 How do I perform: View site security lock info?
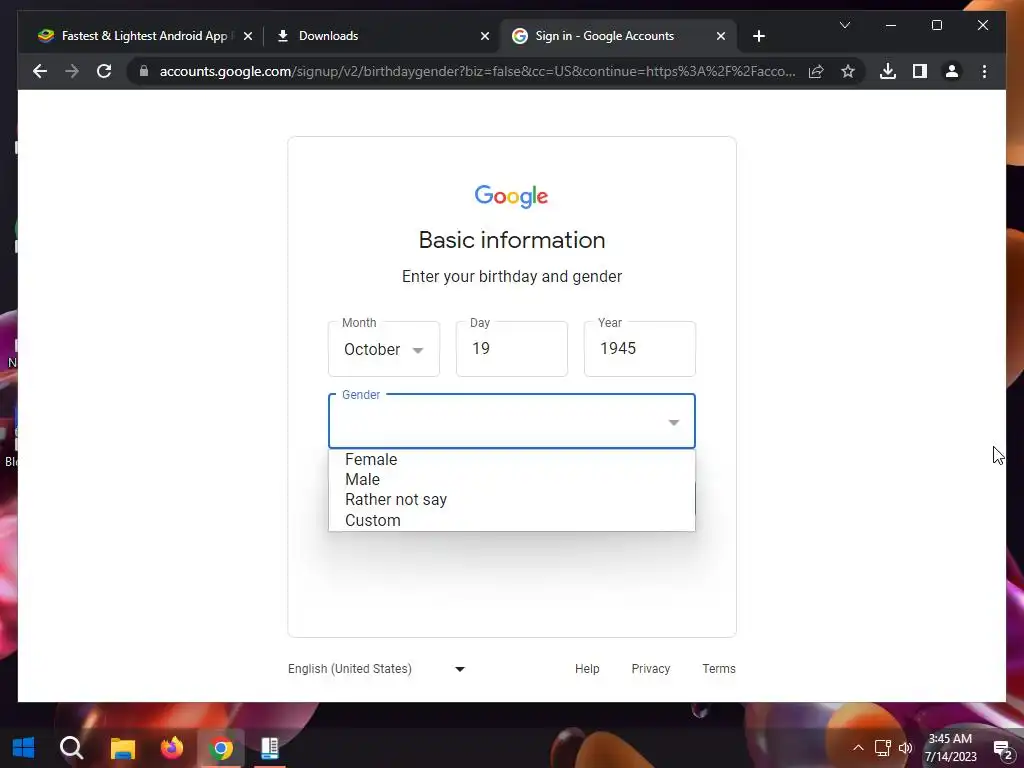144,71
